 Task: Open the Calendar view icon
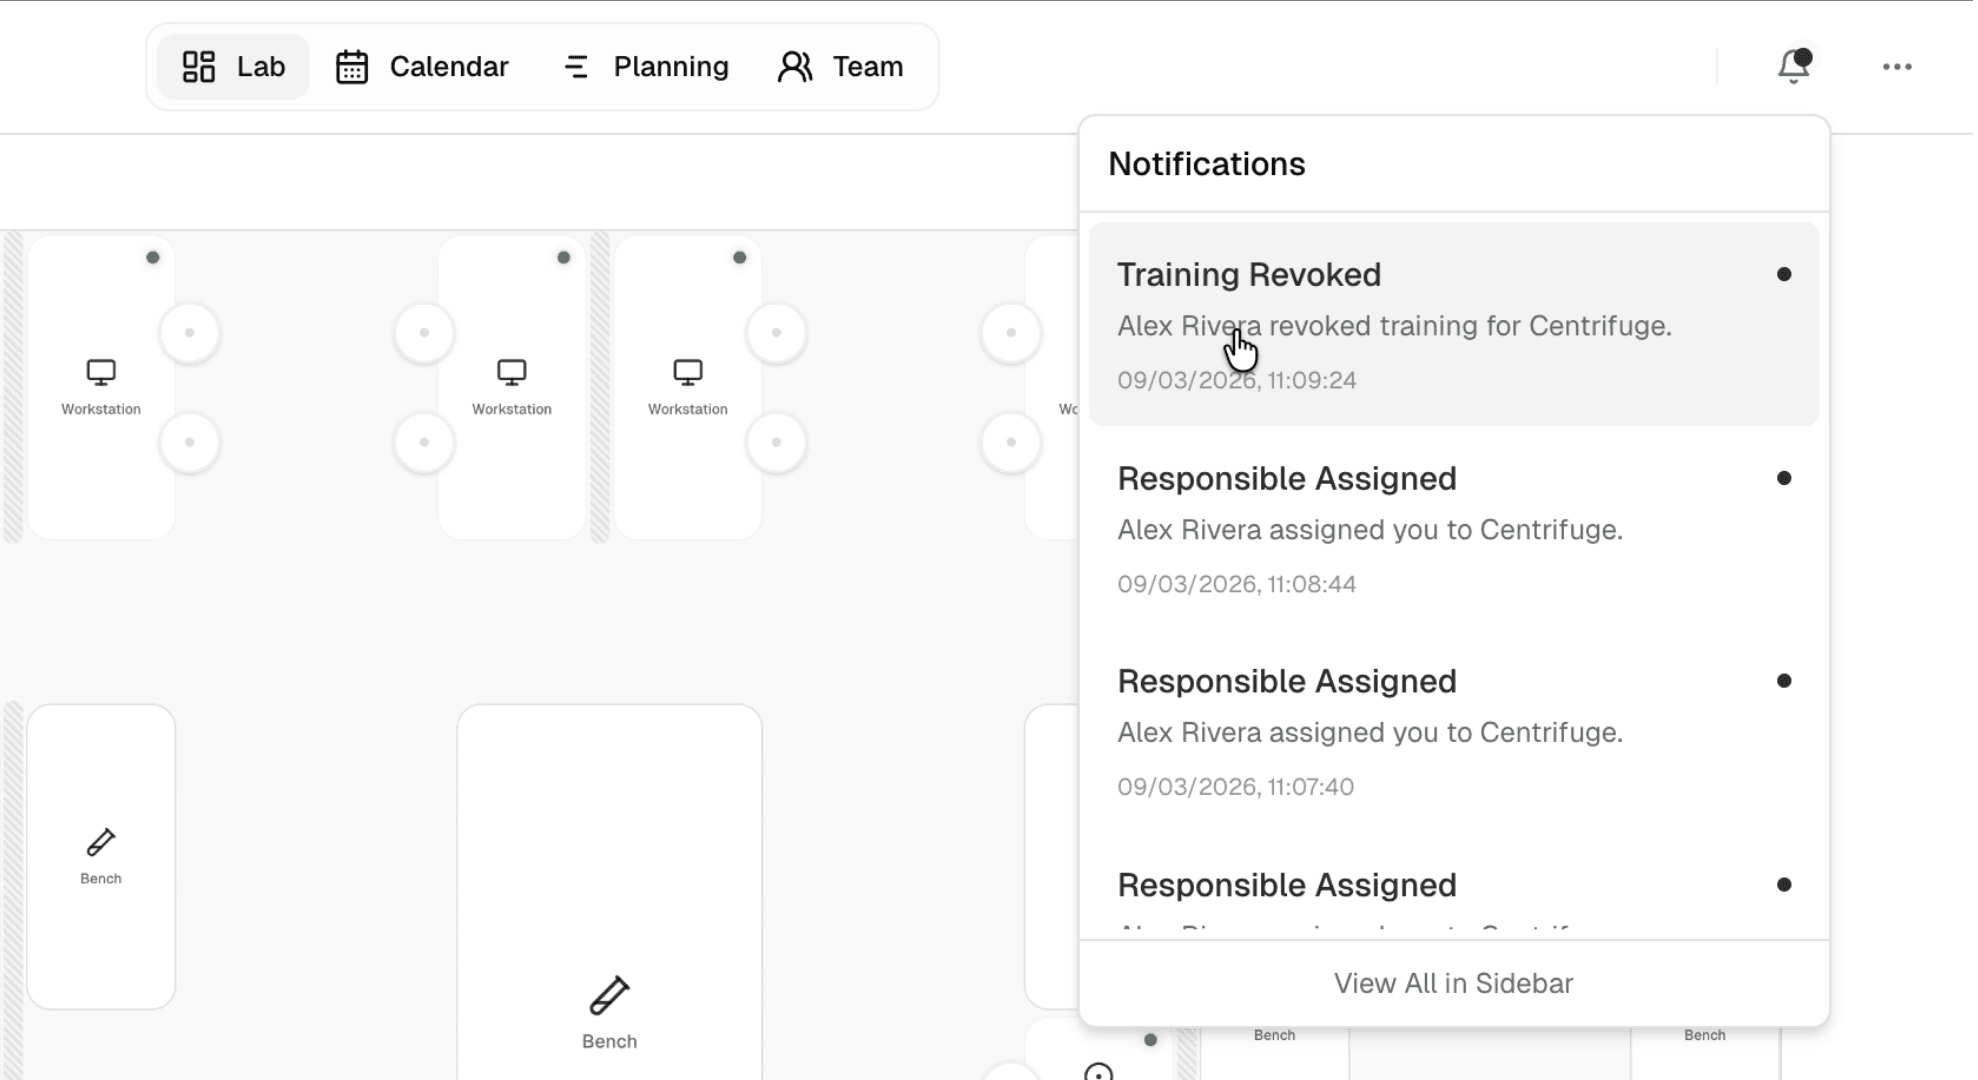tap(352, 66)
